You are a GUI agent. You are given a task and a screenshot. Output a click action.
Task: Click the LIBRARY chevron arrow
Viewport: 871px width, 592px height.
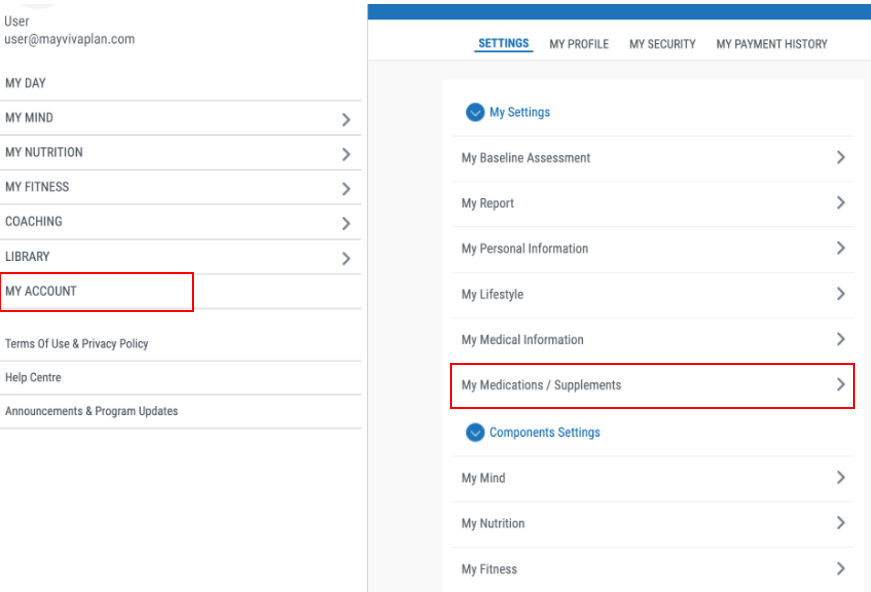tap(346, 258)
